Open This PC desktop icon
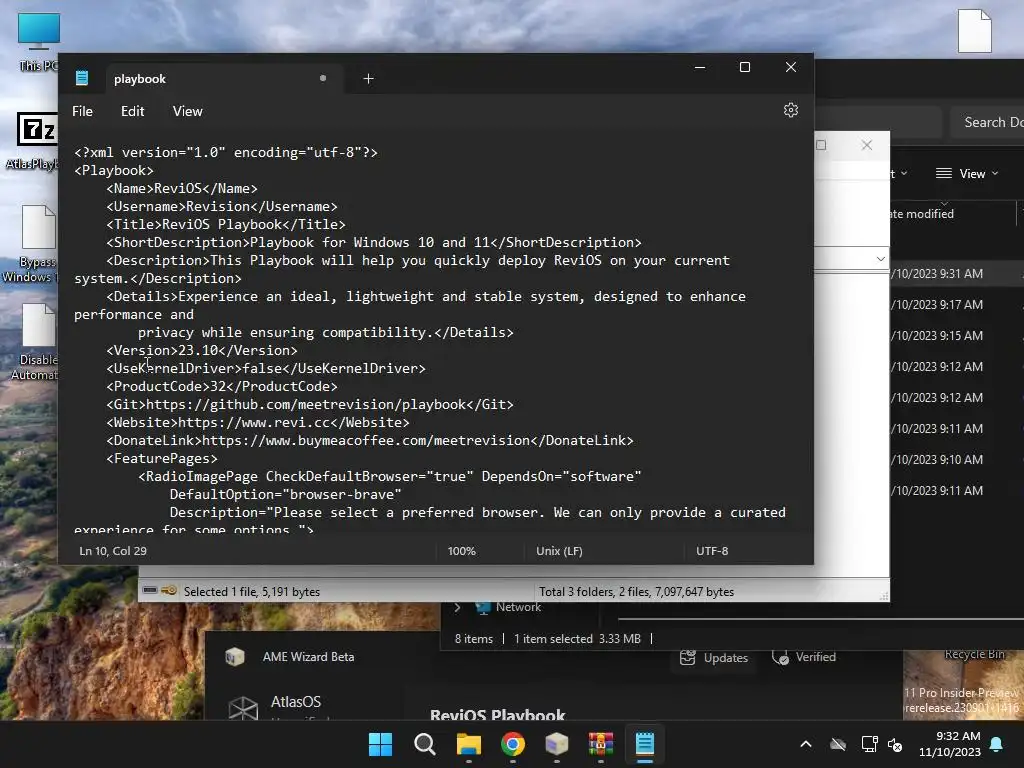Screen dimensions: 1024x768 [38, 42]
